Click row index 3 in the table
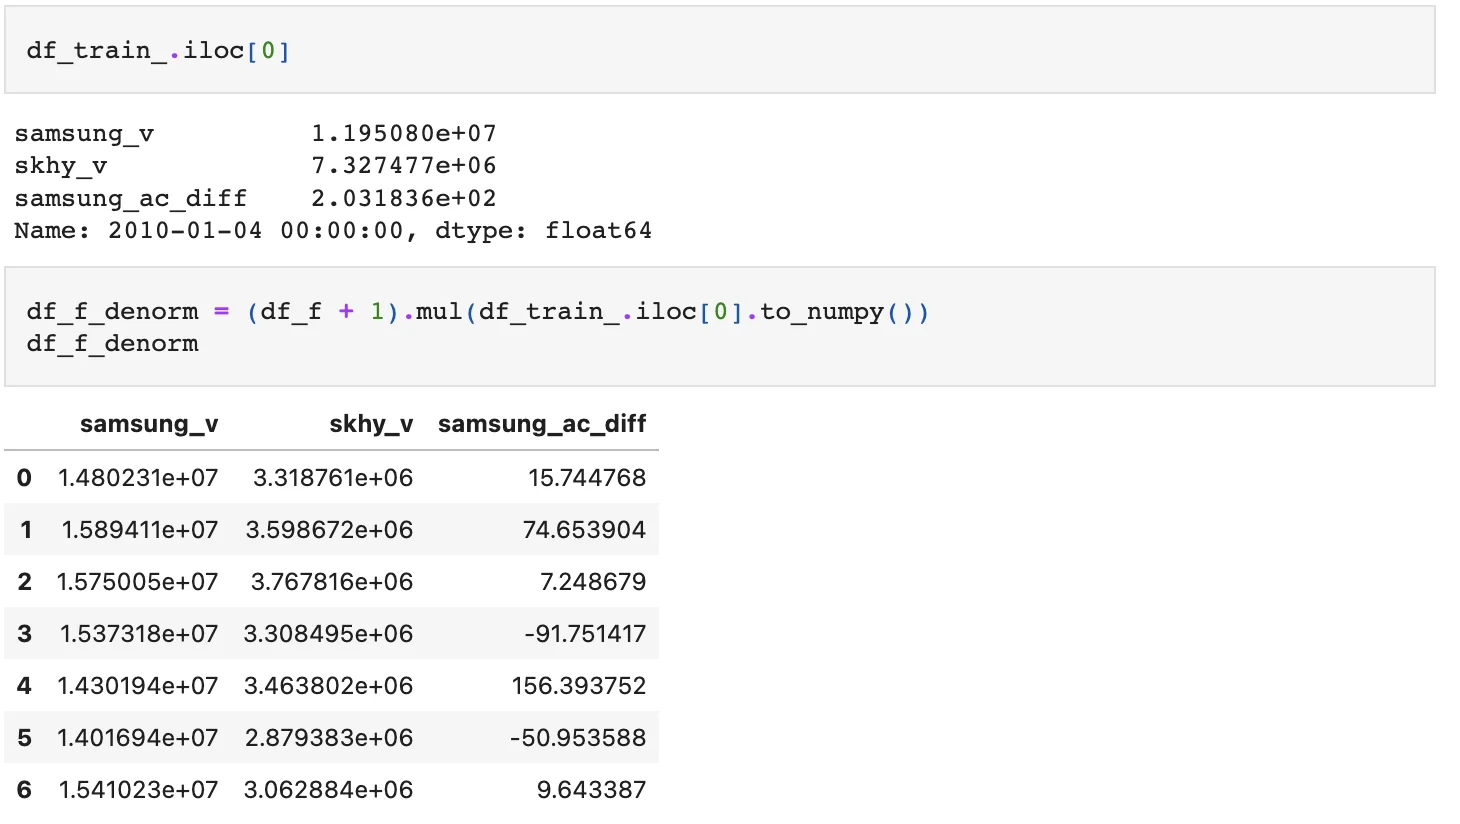The height and width of the screenshot is (824, 1460). [24, 634]
